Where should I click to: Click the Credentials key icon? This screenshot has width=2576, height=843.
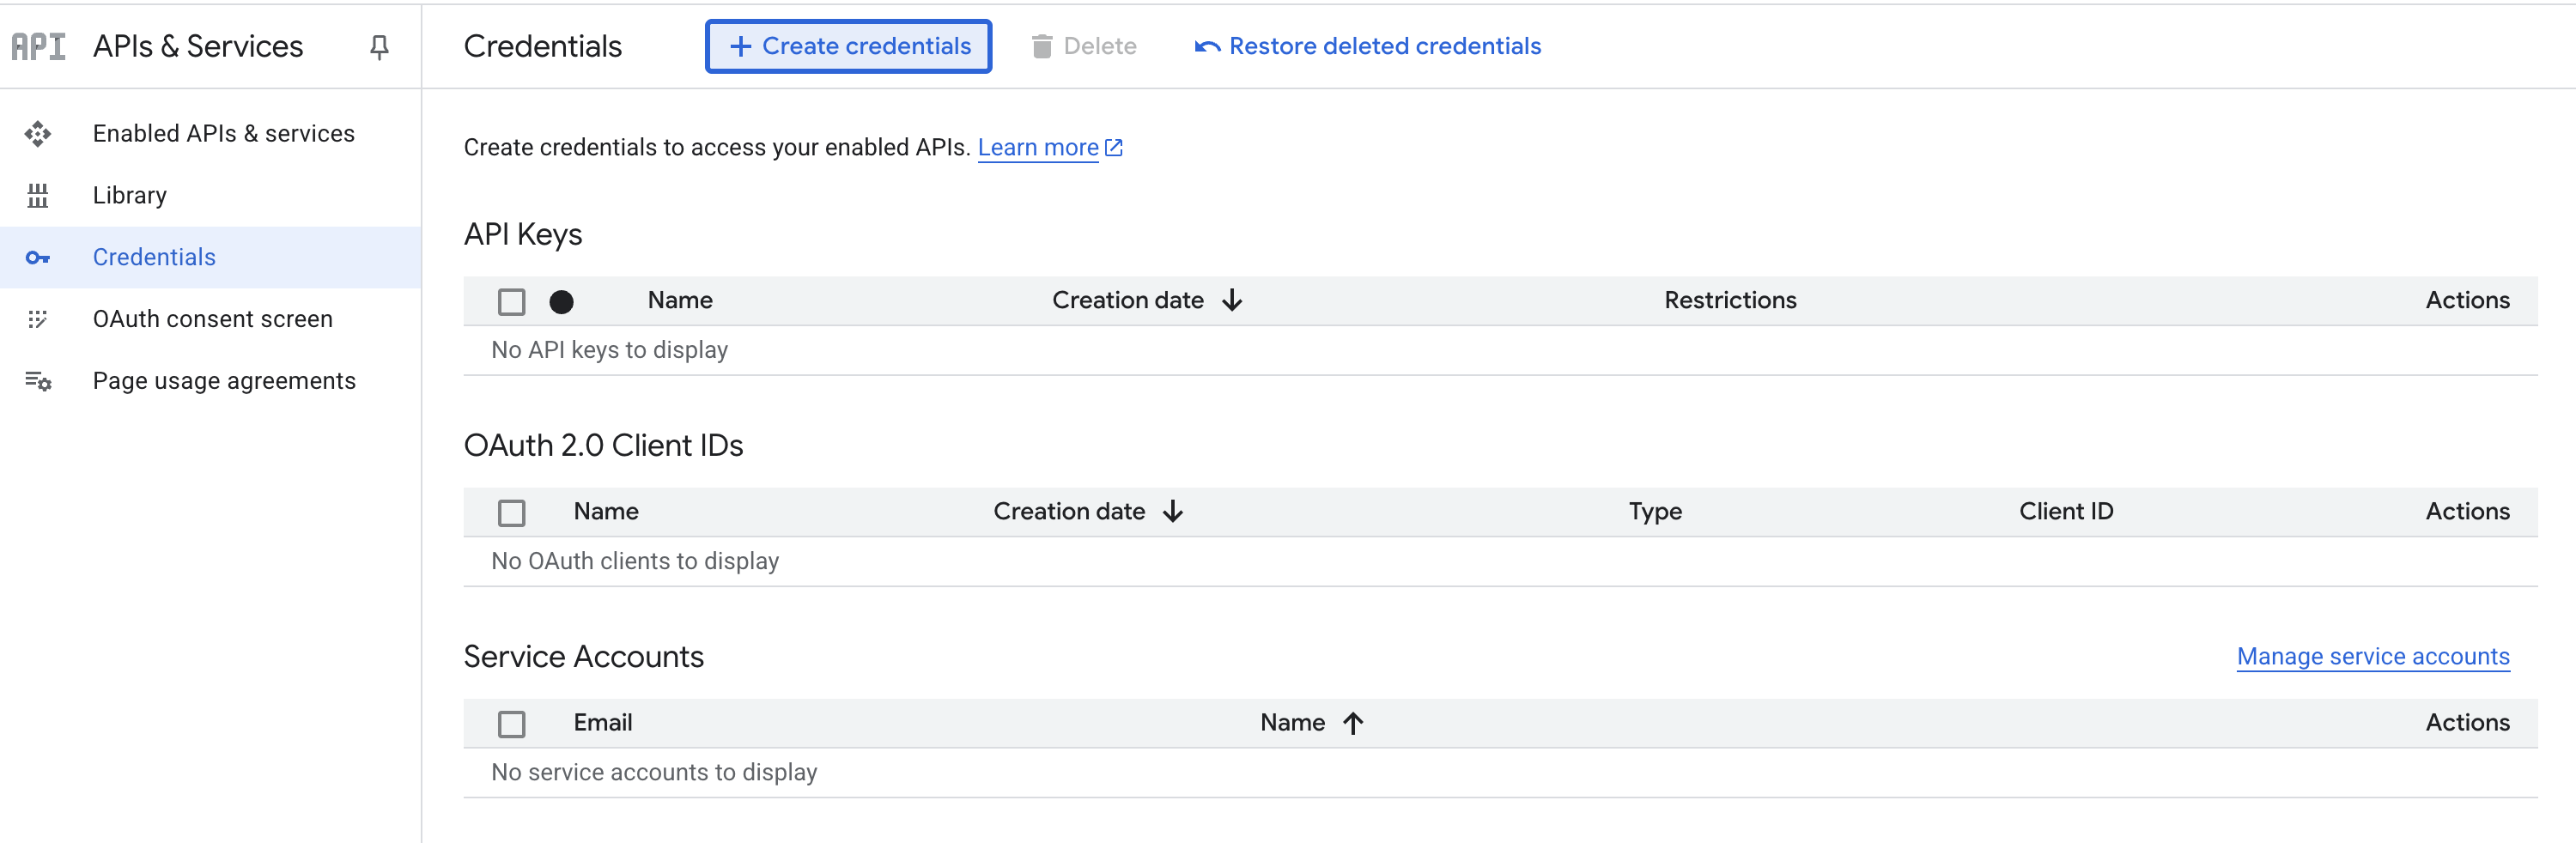pos(38,257)
